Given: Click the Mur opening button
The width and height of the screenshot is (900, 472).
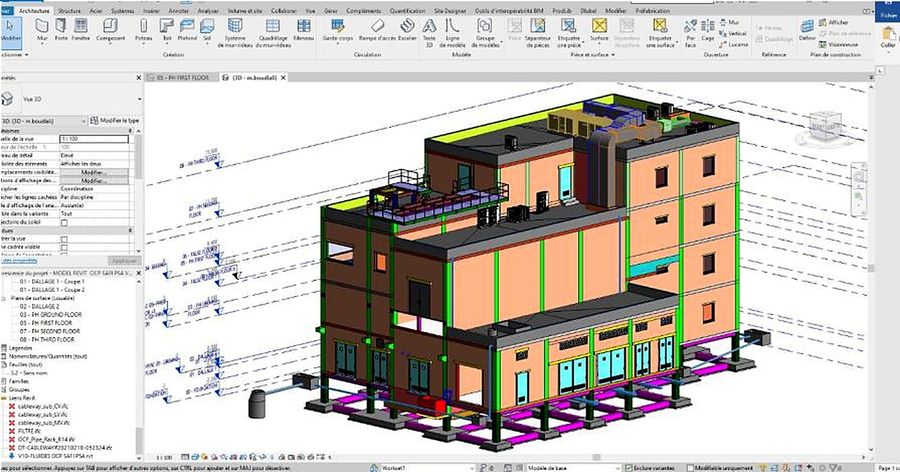Looking at the screenshot, I should point(729,22).
